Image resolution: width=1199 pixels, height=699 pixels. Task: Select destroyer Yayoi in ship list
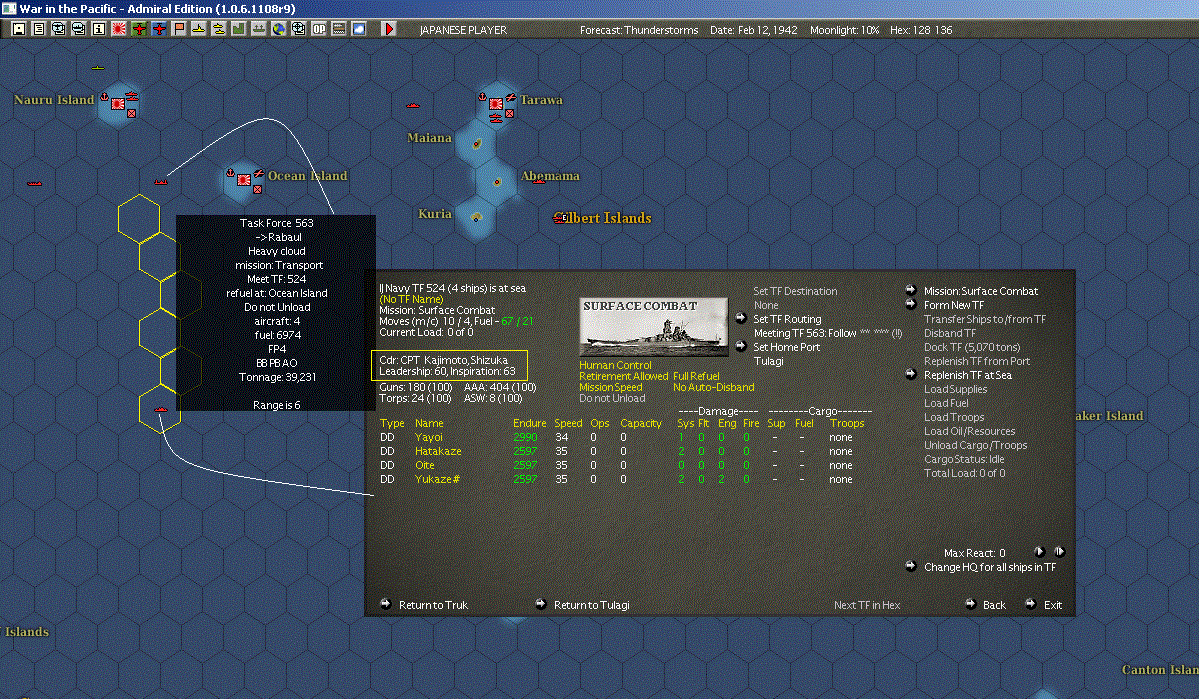point(428,437)
